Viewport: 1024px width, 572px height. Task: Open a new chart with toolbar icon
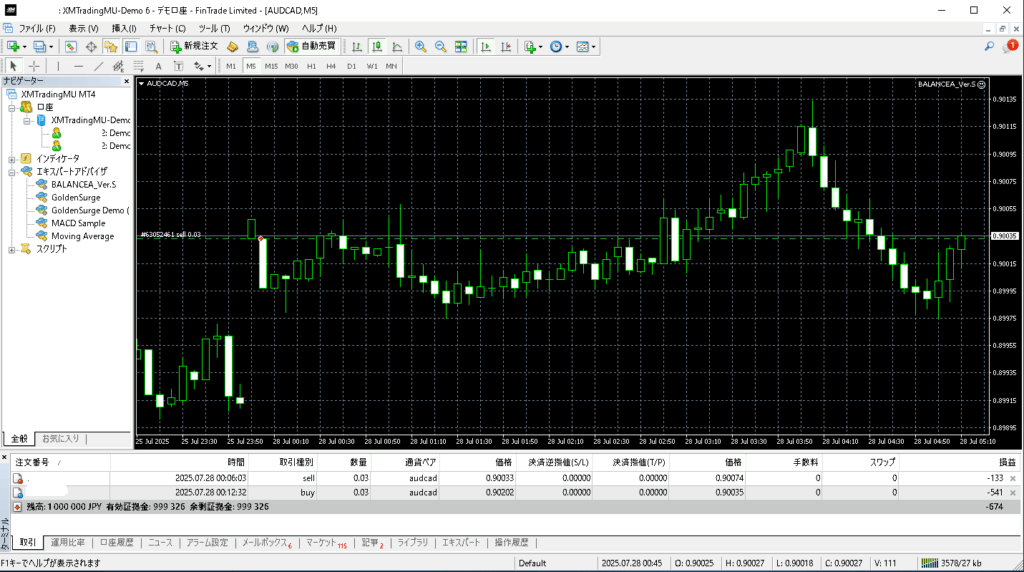click(x=13, y=46)
